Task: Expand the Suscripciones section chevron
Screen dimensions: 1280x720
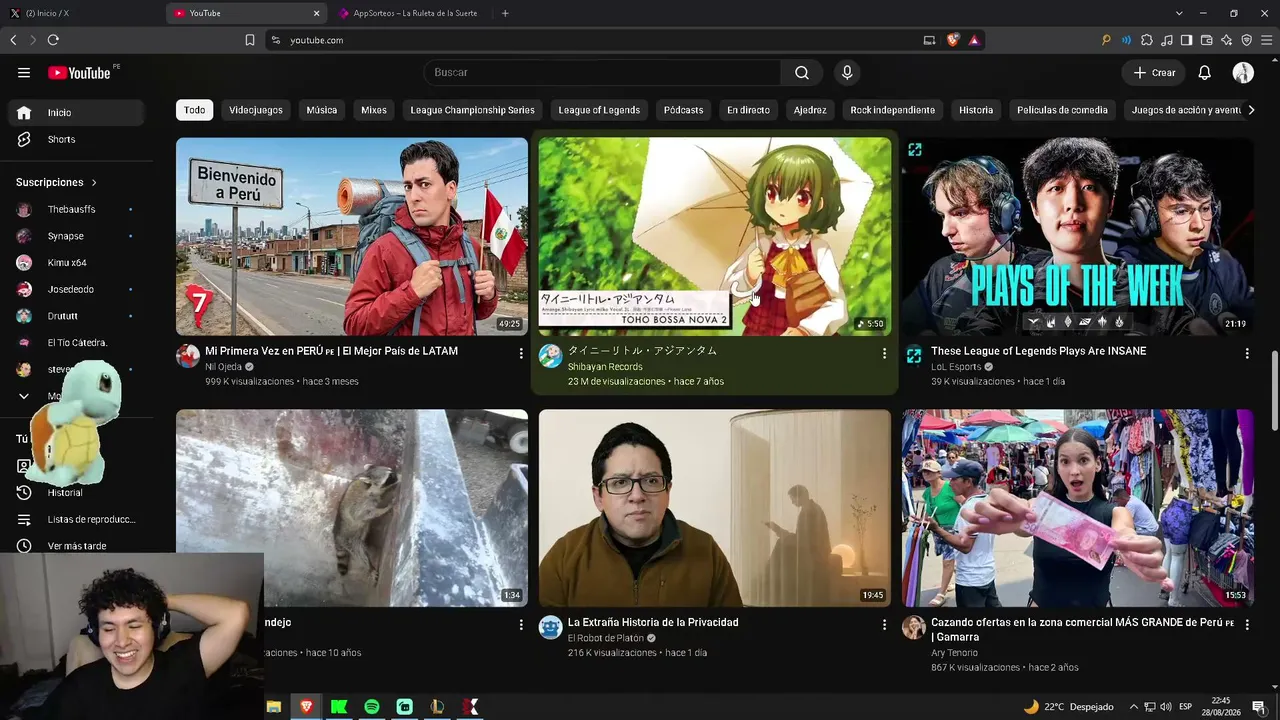Action: [x=94, y=182]
